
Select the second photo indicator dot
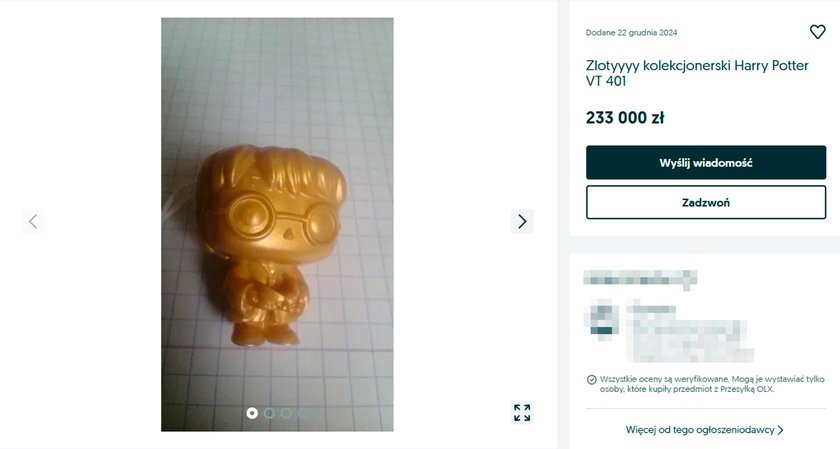(x=269, y=413)
